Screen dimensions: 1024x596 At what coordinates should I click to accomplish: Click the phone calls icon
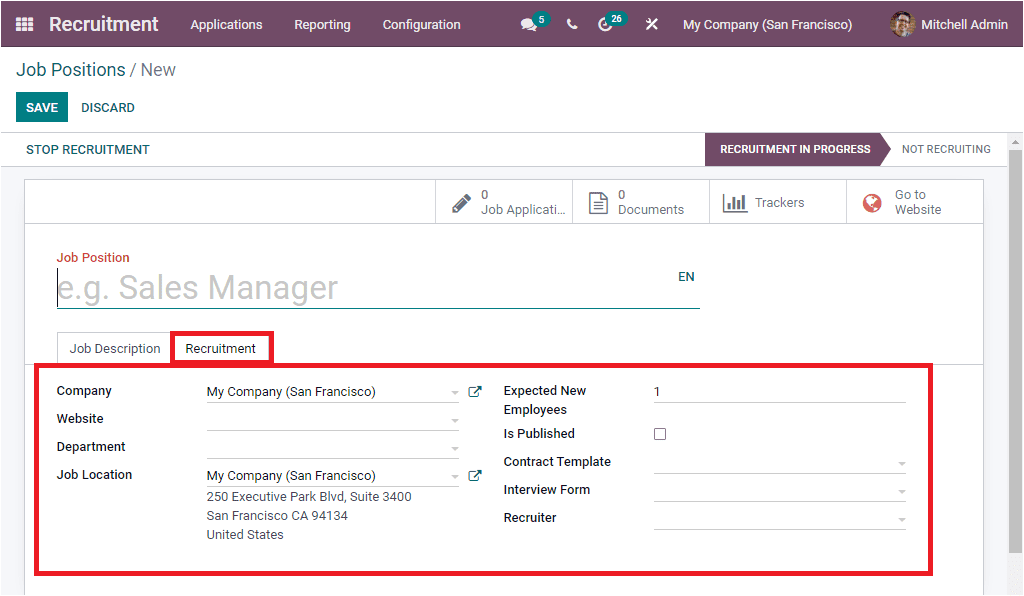click(x=571, y=22)
